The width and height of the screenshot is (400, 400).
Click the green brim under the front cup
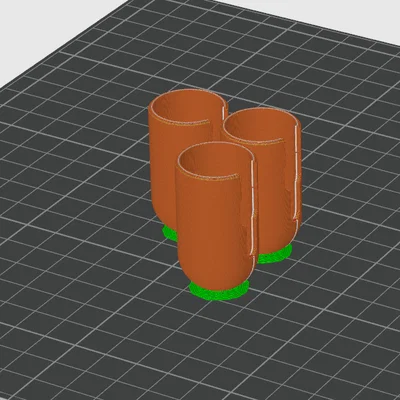pyautogui.click(x=219, y=292)
